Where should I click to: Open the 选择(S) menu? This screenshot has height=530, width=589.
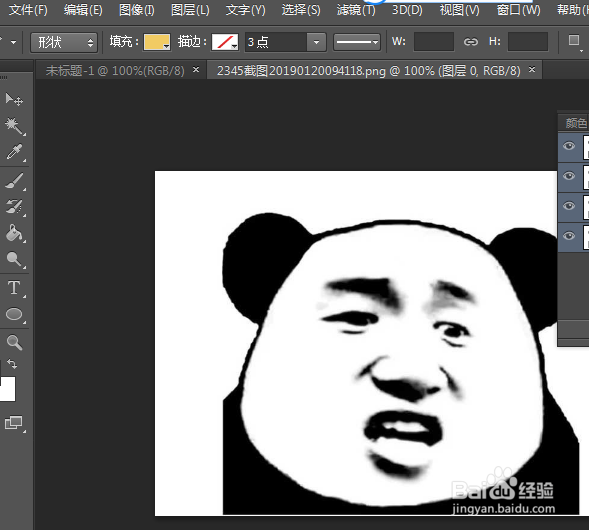(x=301, y=10)
